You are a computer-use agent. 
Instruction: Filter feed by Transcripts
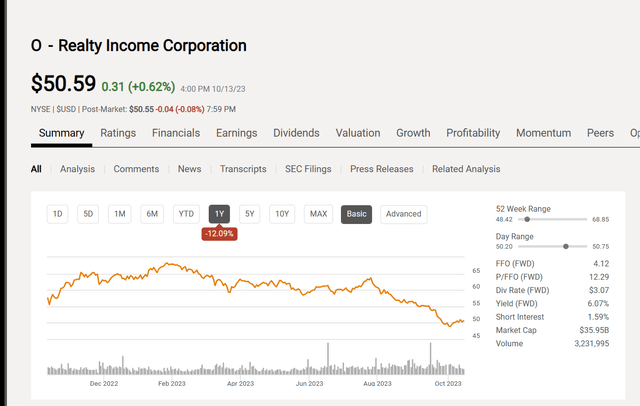[243, 169]
